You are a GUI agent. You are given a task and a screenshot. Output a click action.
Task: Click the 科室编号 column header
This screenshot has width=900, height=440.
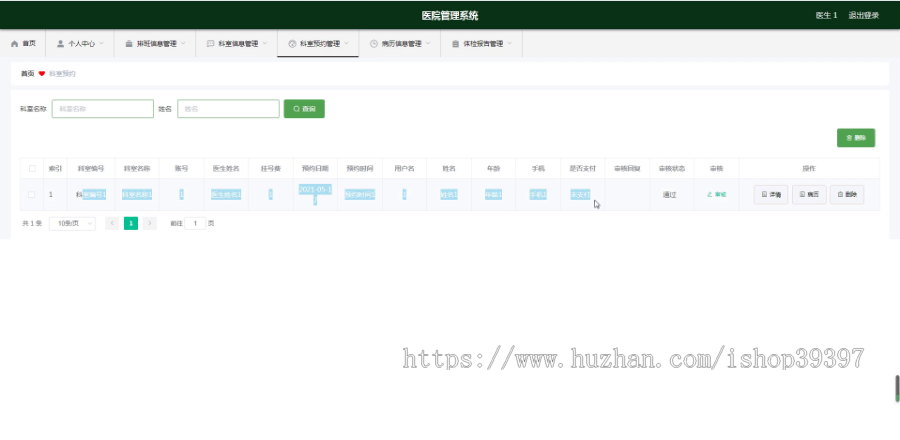tap(91, 169)
